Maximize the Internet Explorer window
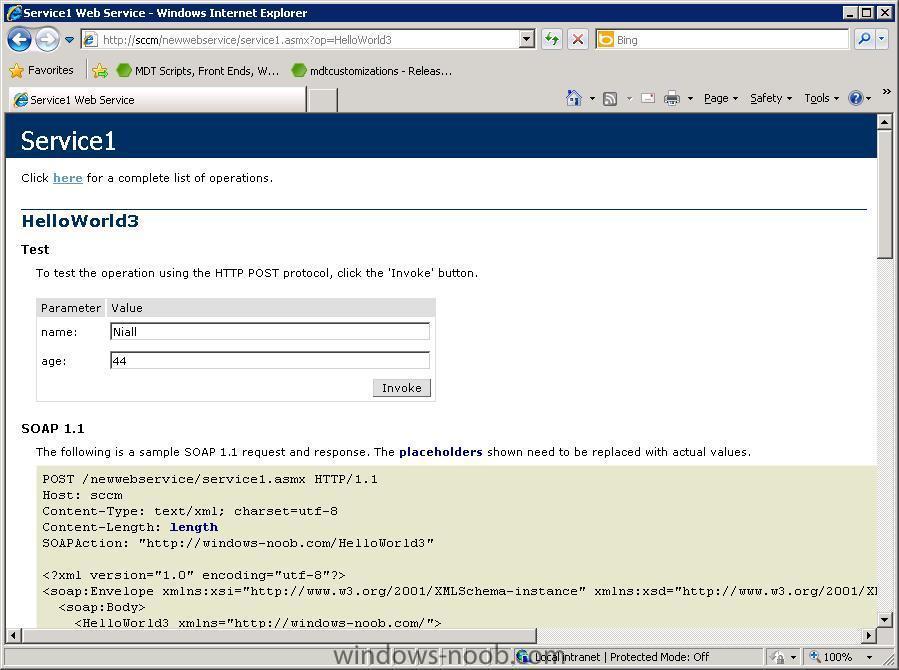 click(x=866, y=13)
